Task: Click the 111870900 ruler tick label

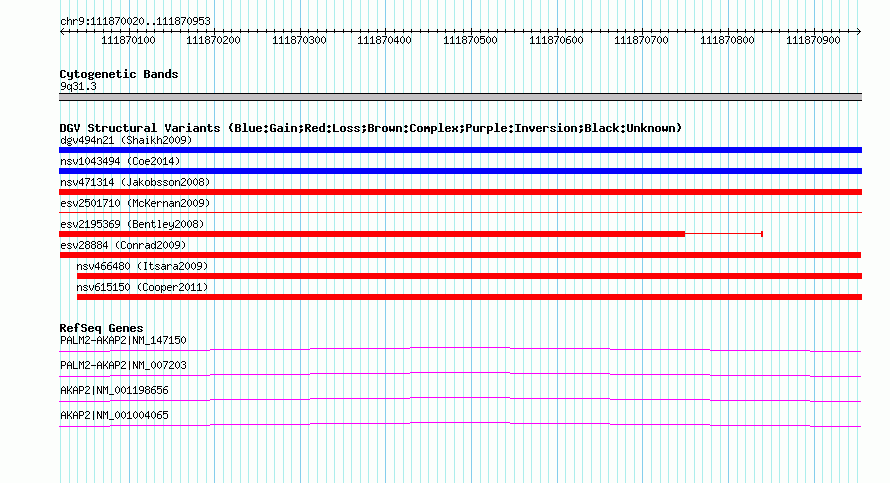Action: 813,40
